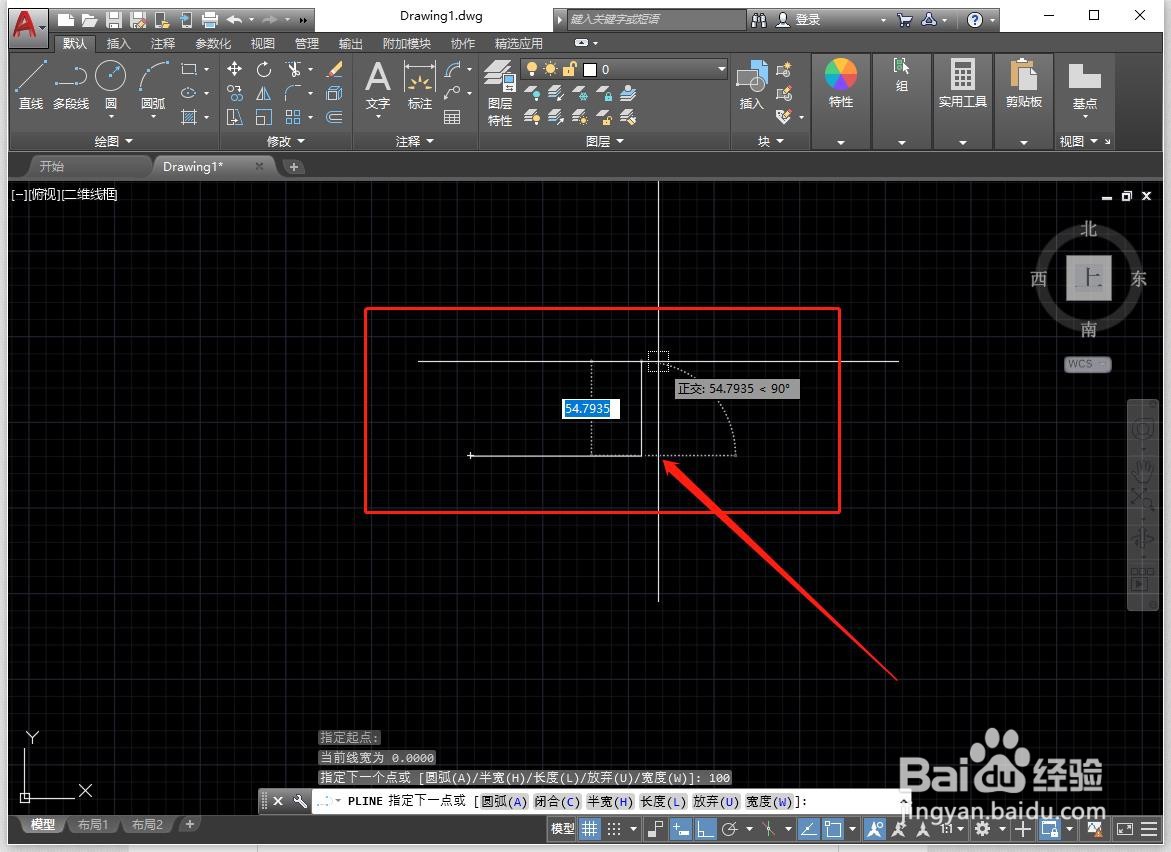
Task: Choose the 宽度(W) command option
Action: pyautogui.click(x=768, y=801)
